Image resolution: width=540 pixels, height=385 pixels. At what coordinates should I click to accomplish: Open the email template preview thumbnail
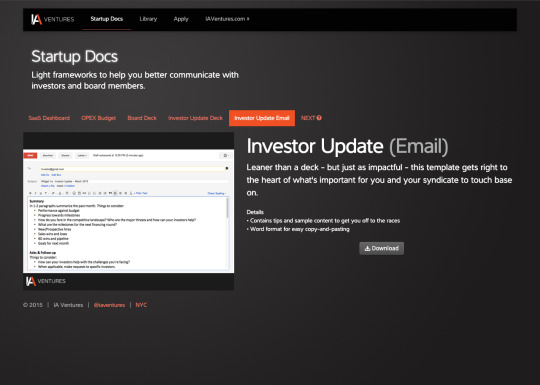pos(128,211)
